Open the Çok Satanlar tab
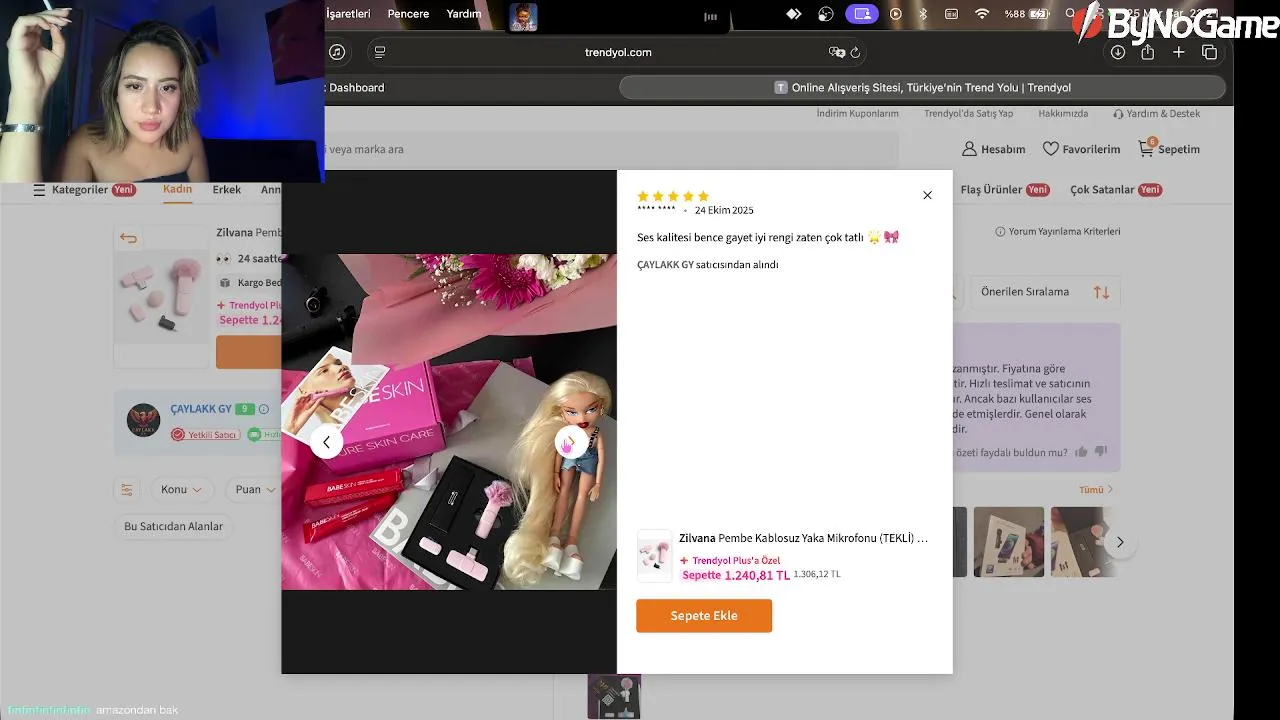Image resolution: width=1280 pixels, height=720 pixels. (x=1116, y=190)
